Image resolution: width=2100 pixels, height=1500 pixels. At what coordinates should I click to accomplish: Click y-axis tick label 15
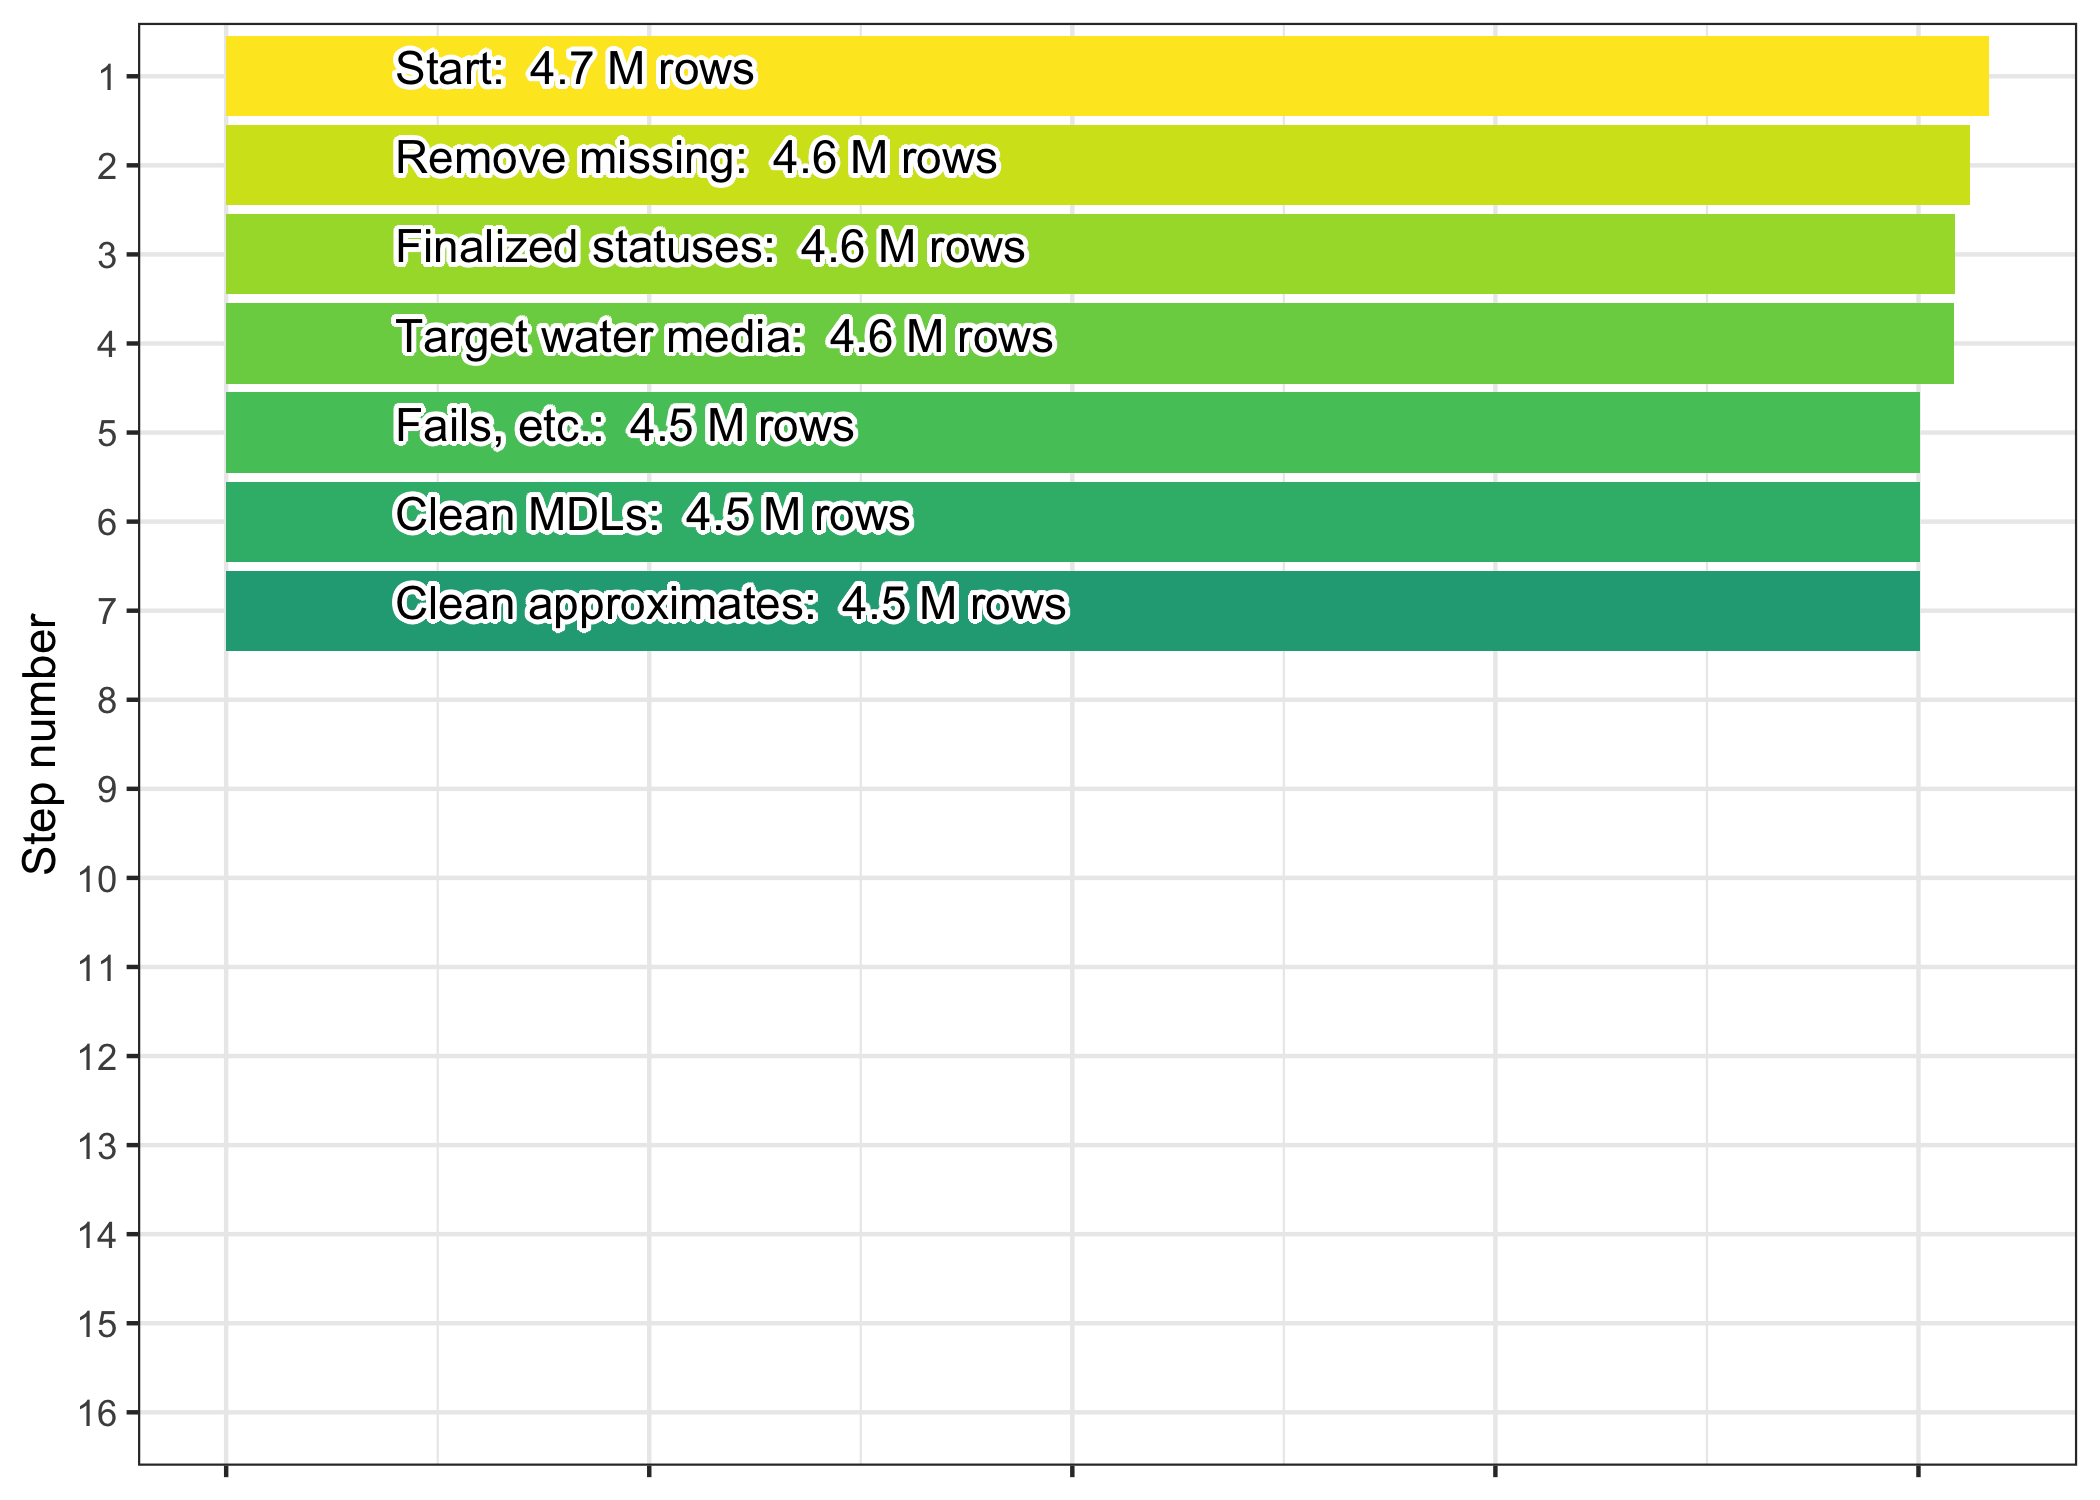coord(97,1325)
